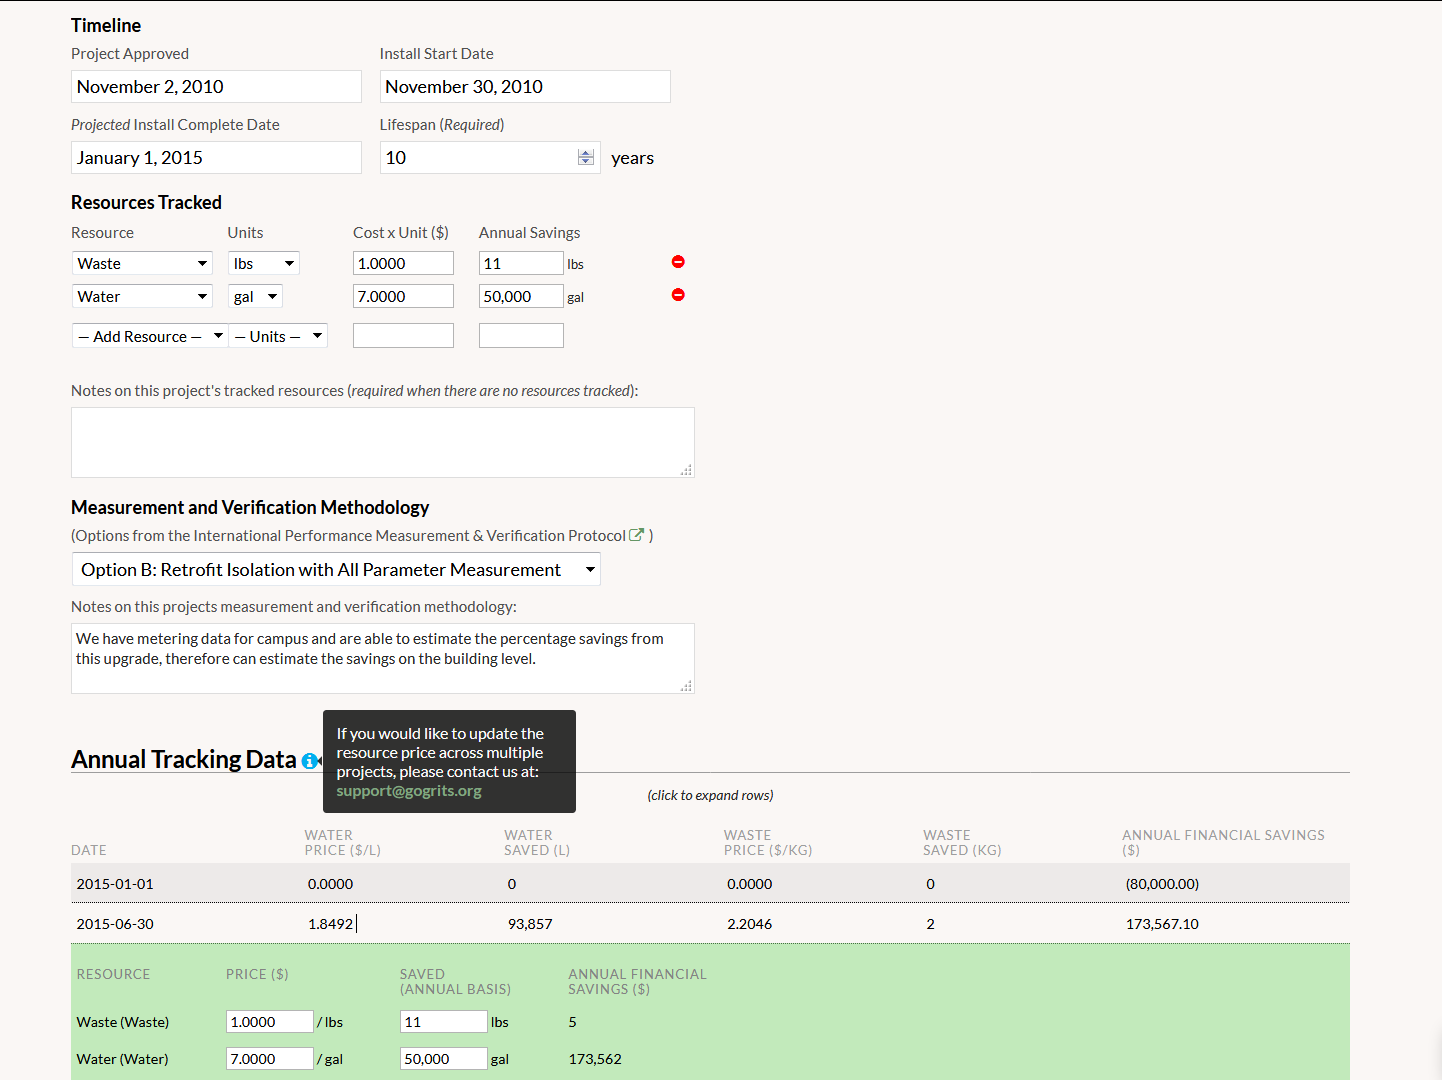Viewport: 1442px width, 1080px height.
Task: Edit Waste cost per unit field
Action: pyautogui.click(x=403, y=263)
